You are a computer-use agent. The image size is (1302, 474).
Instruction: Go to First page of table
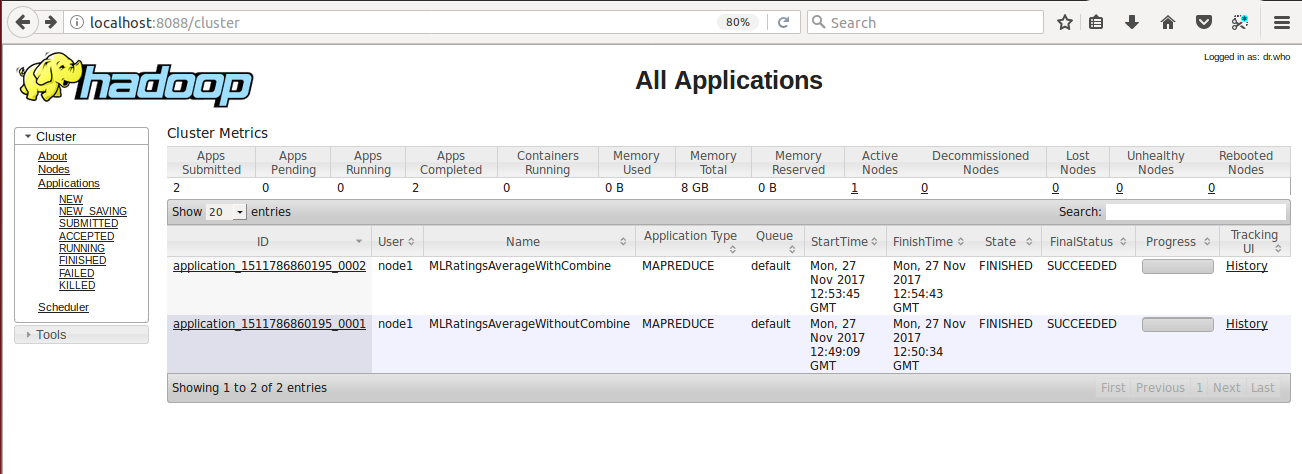[1113, 388]
